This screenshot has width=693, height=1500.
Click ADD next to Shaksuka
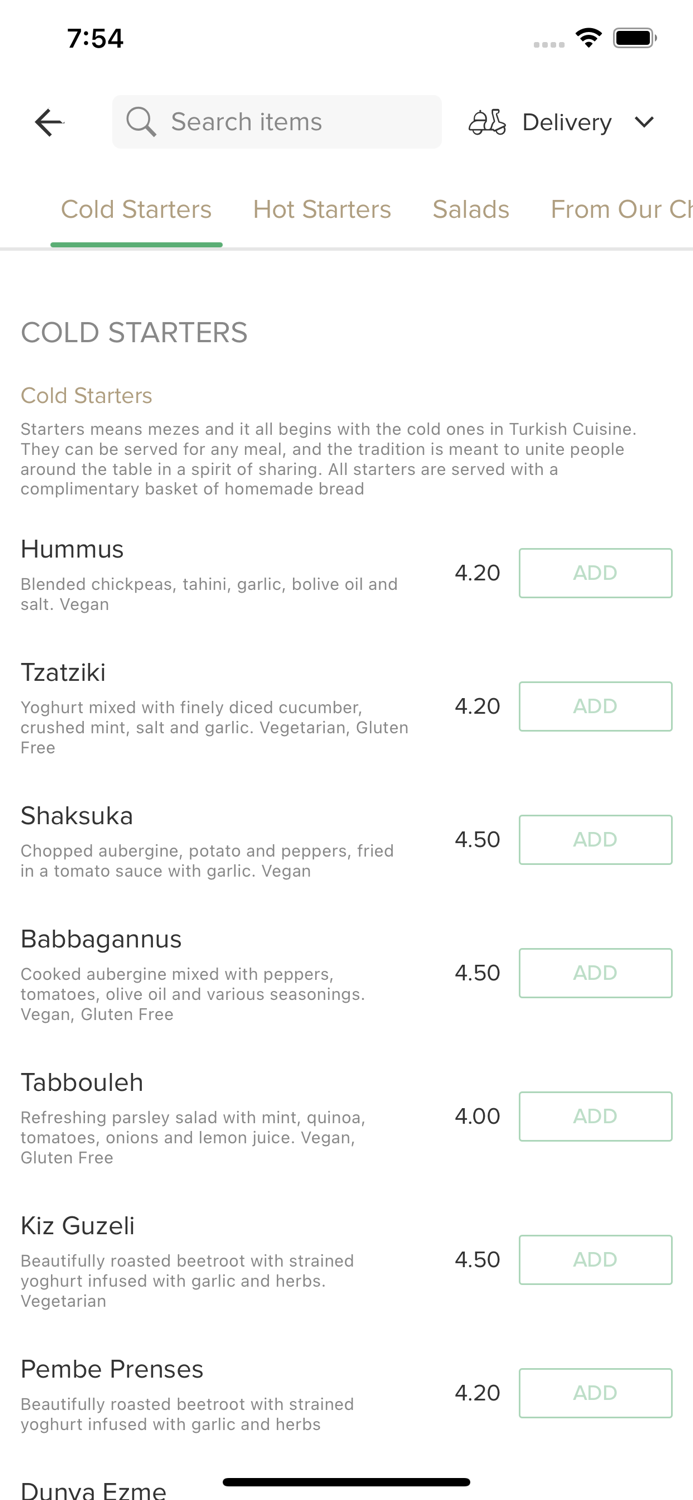(595, 839)
